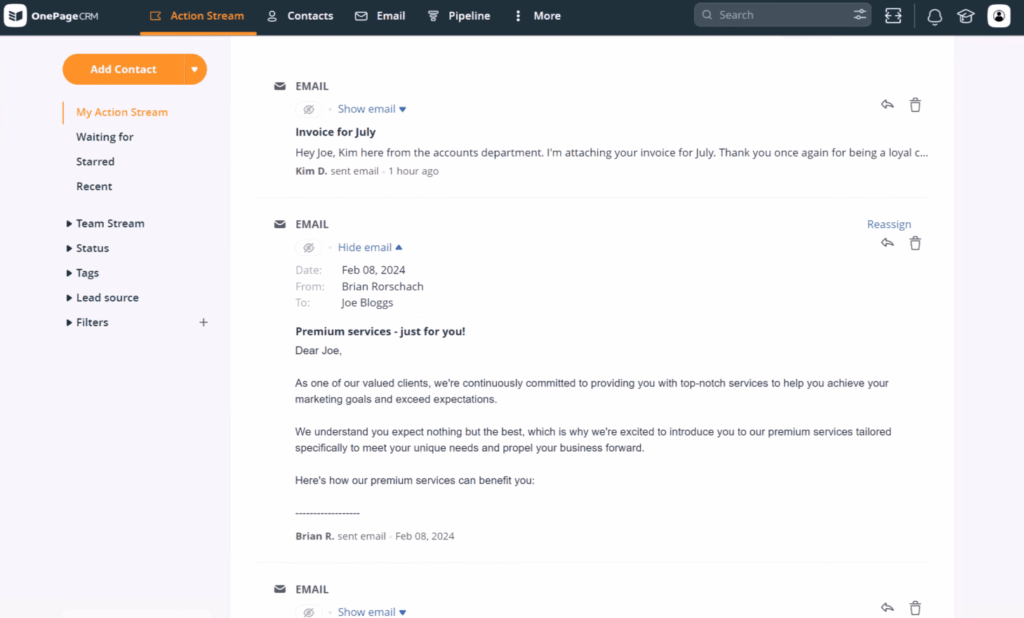This screenshot has width=1024, height=618.
Task: Reply to the Premium services email
Action: [887, 242]
